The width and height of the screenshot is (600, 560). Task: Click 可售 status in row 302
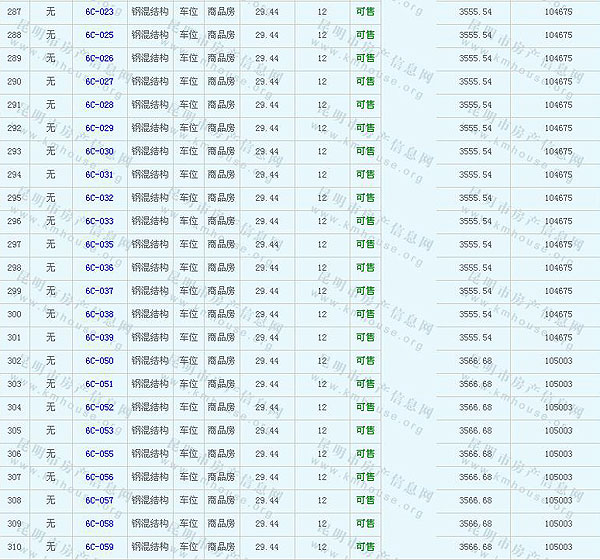point(366,360)
